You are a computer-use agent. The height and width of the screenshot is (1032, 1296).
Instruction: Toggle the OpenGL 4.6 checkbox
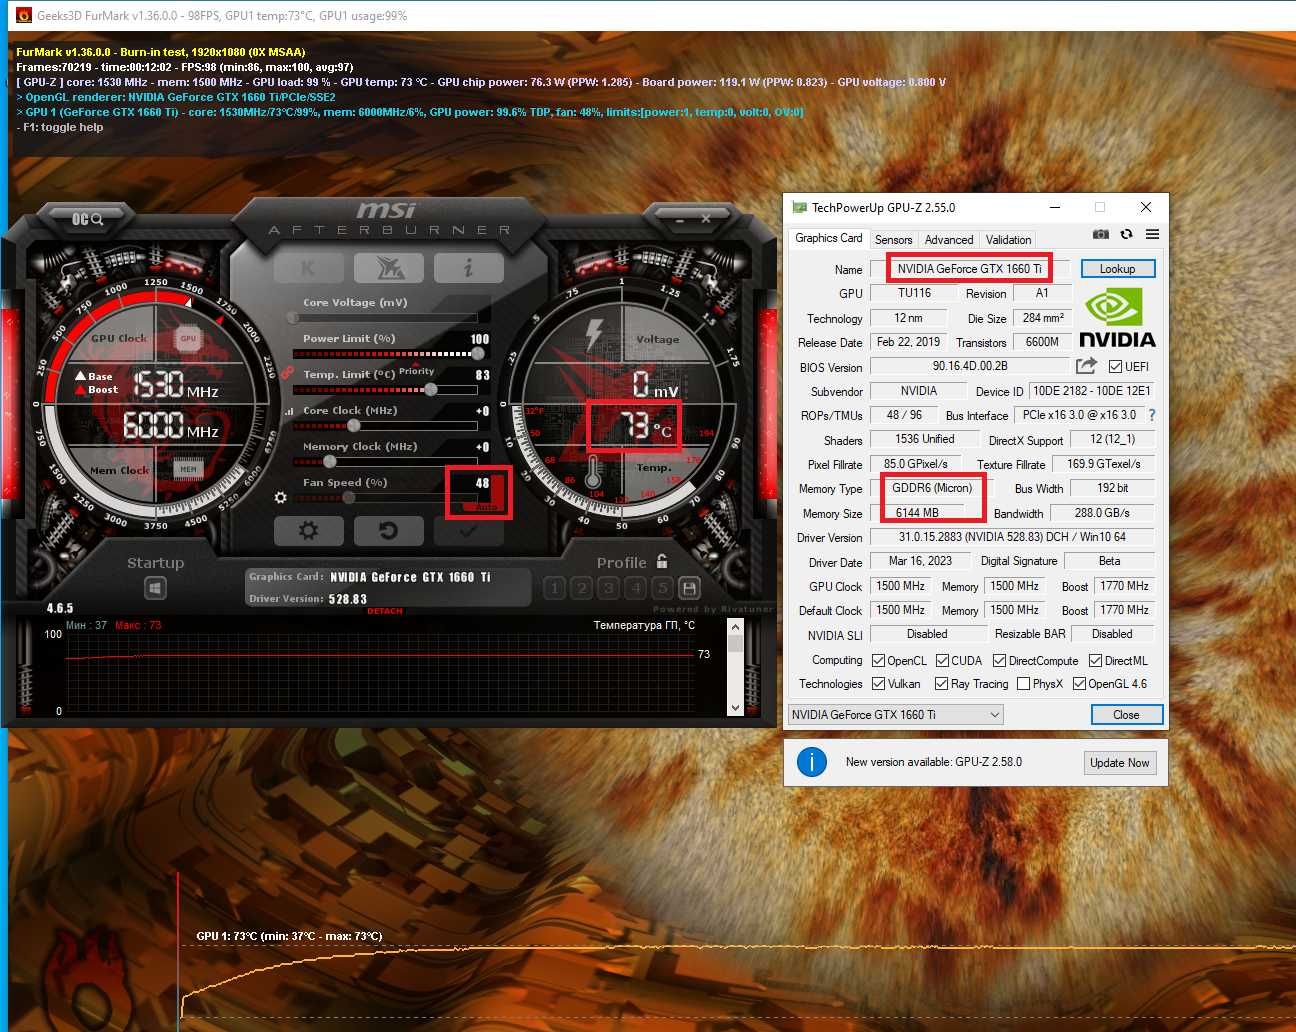tap(1079, 684)
